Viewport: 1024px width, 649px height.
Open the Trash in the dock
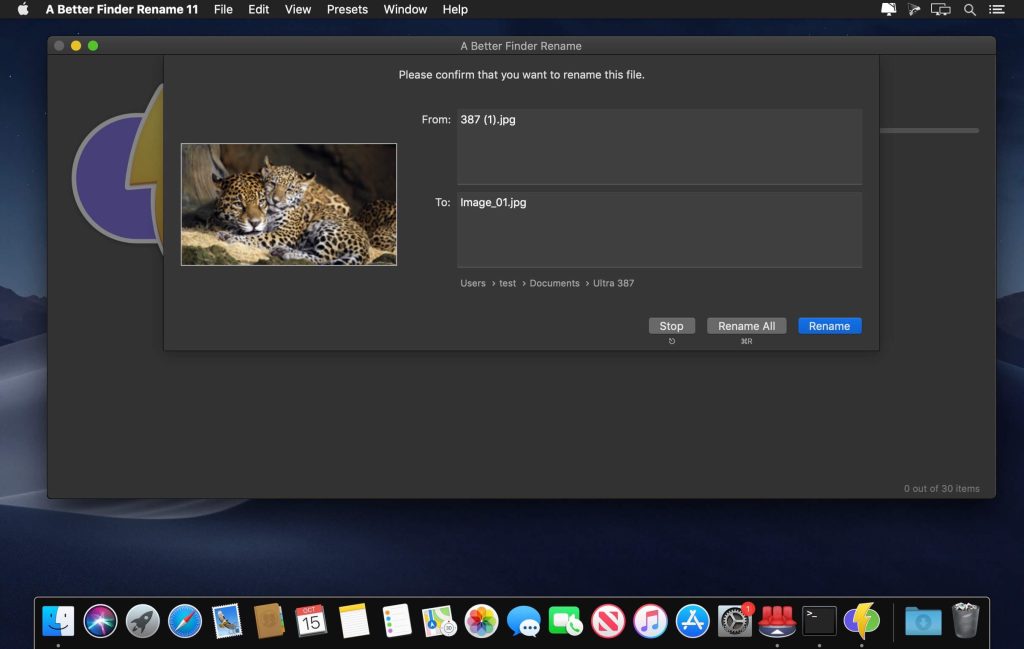click(965, 621)
